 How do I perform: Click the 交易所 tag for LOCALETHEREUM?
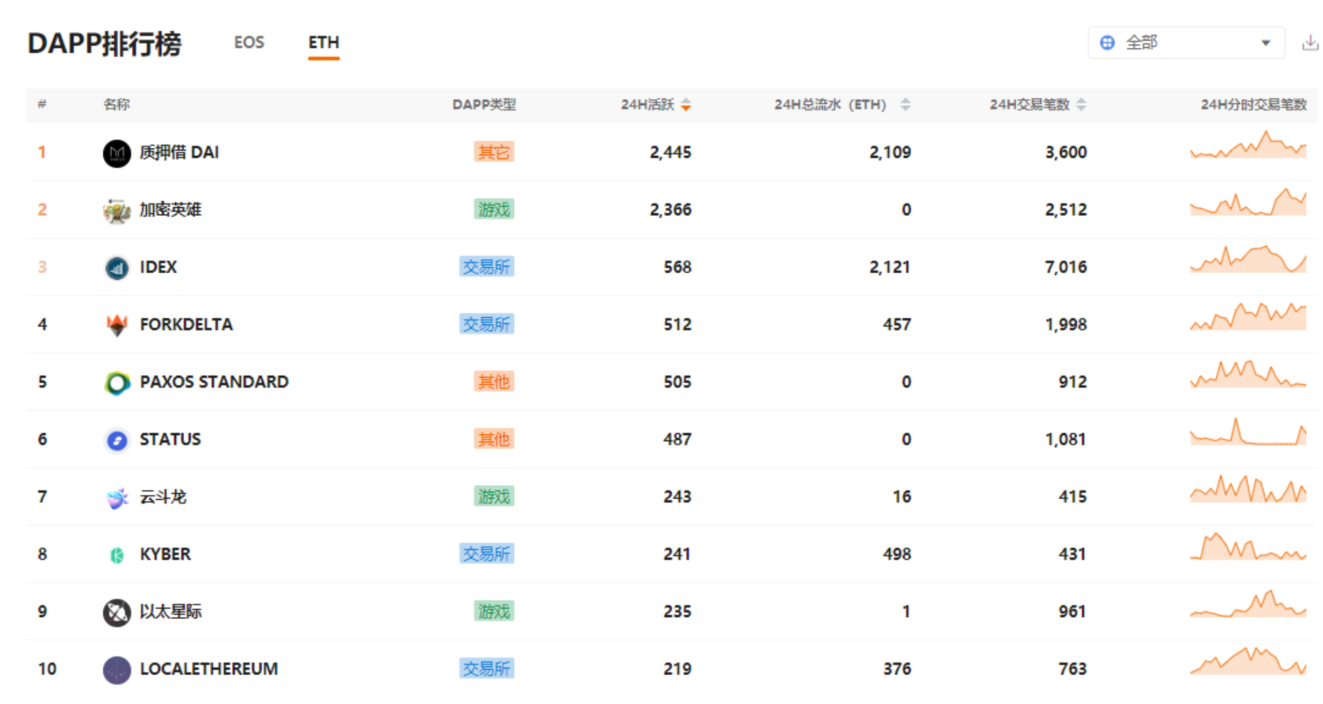(x=487, y=668)
